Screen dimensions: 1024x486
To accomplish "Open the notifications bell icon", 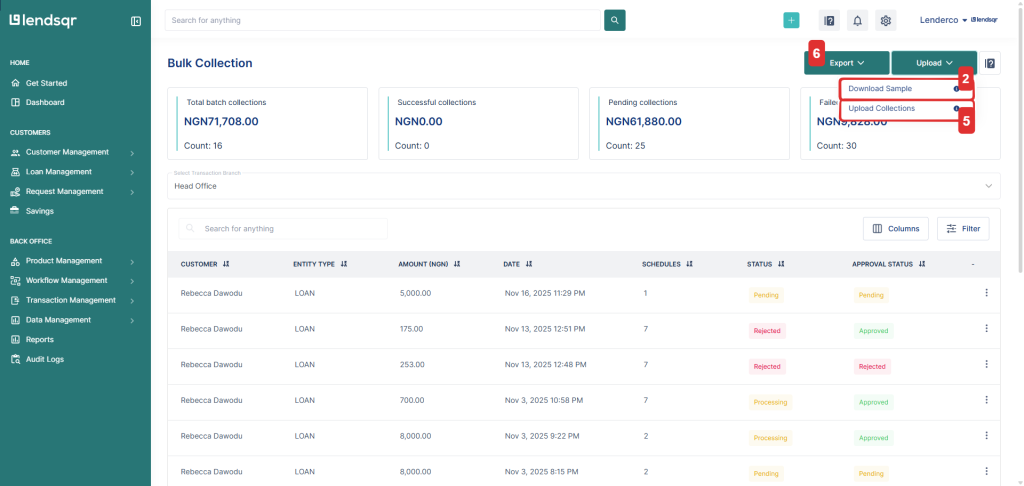I will 857,20.
